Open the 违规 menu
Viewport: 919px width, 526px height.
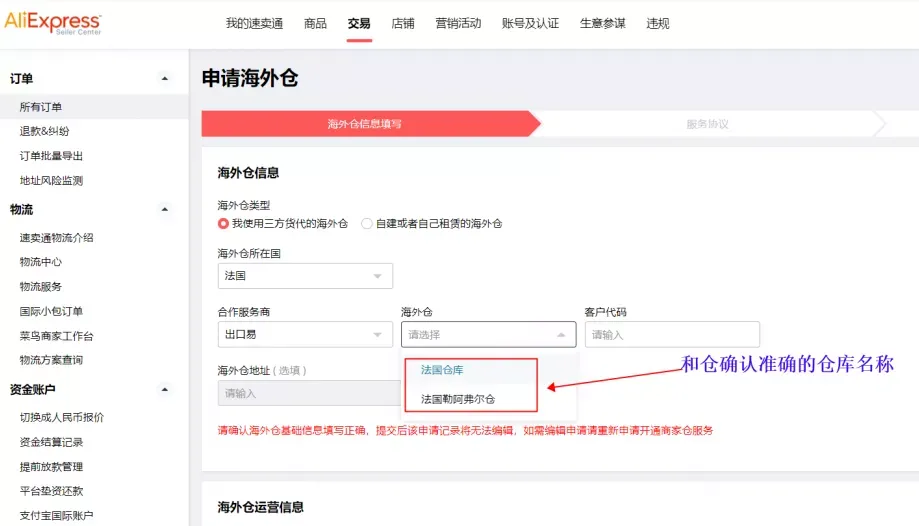[658, 23]
